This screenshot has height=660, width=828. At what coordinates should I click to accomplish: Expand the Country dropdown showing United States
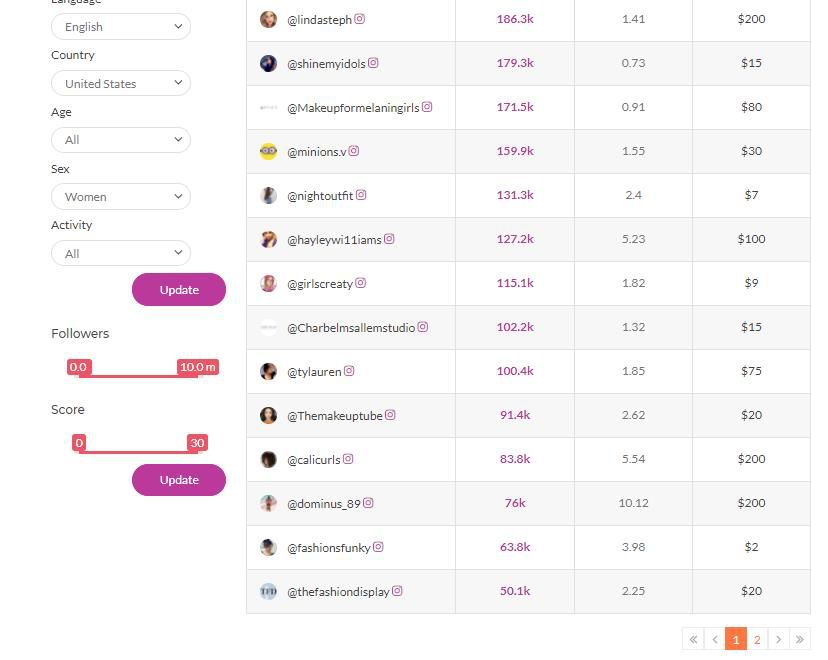point(121,83)
